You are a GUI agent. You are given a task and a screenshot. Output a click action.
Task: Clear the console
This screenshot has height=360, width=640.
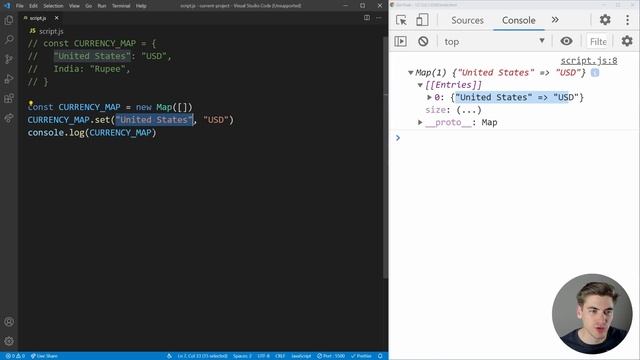click(423, 41)
